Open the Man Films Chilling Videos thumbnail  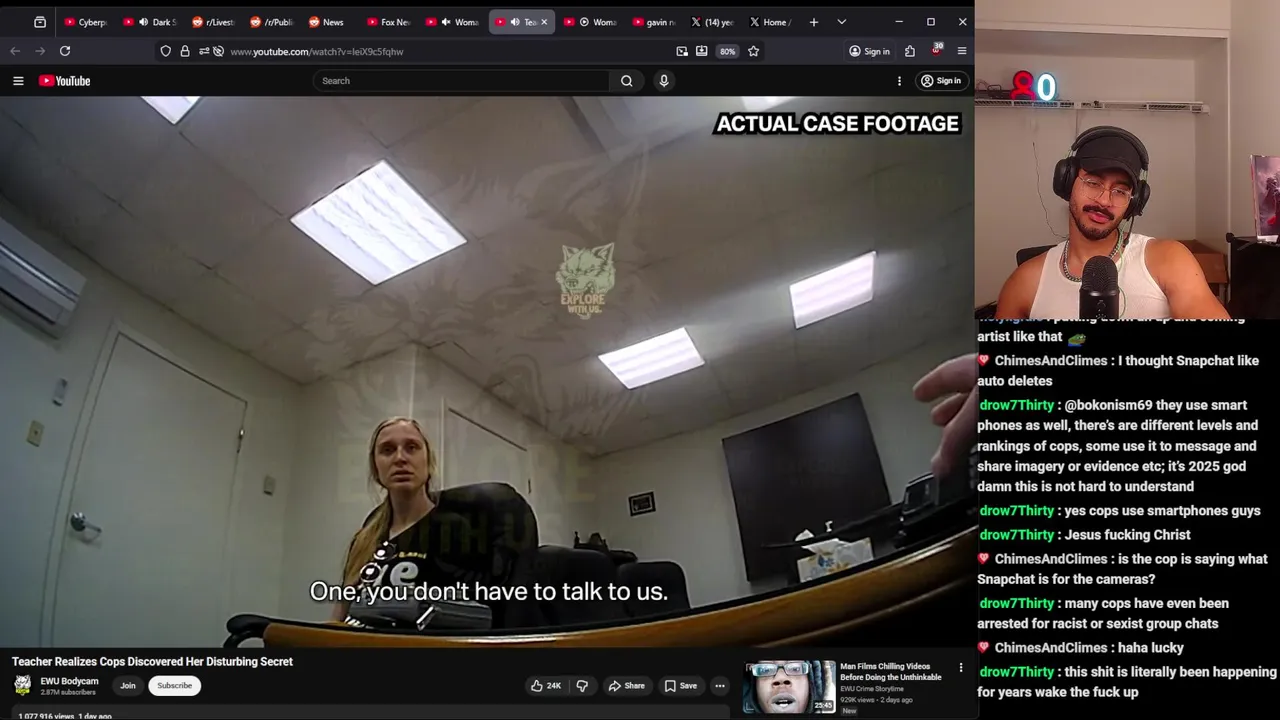789,687
